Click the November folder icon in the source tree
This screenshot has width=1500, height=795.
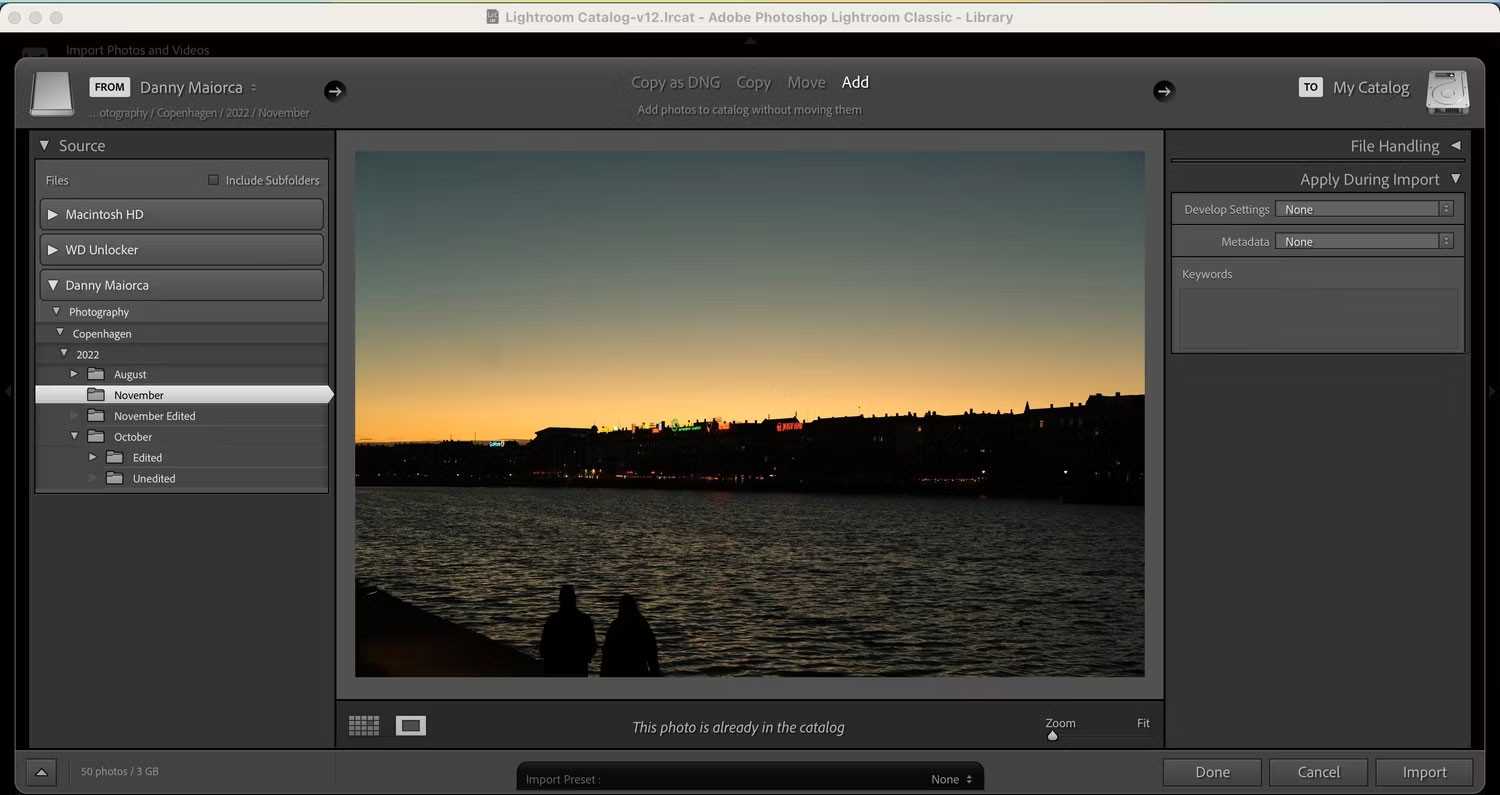coord(97,394)
